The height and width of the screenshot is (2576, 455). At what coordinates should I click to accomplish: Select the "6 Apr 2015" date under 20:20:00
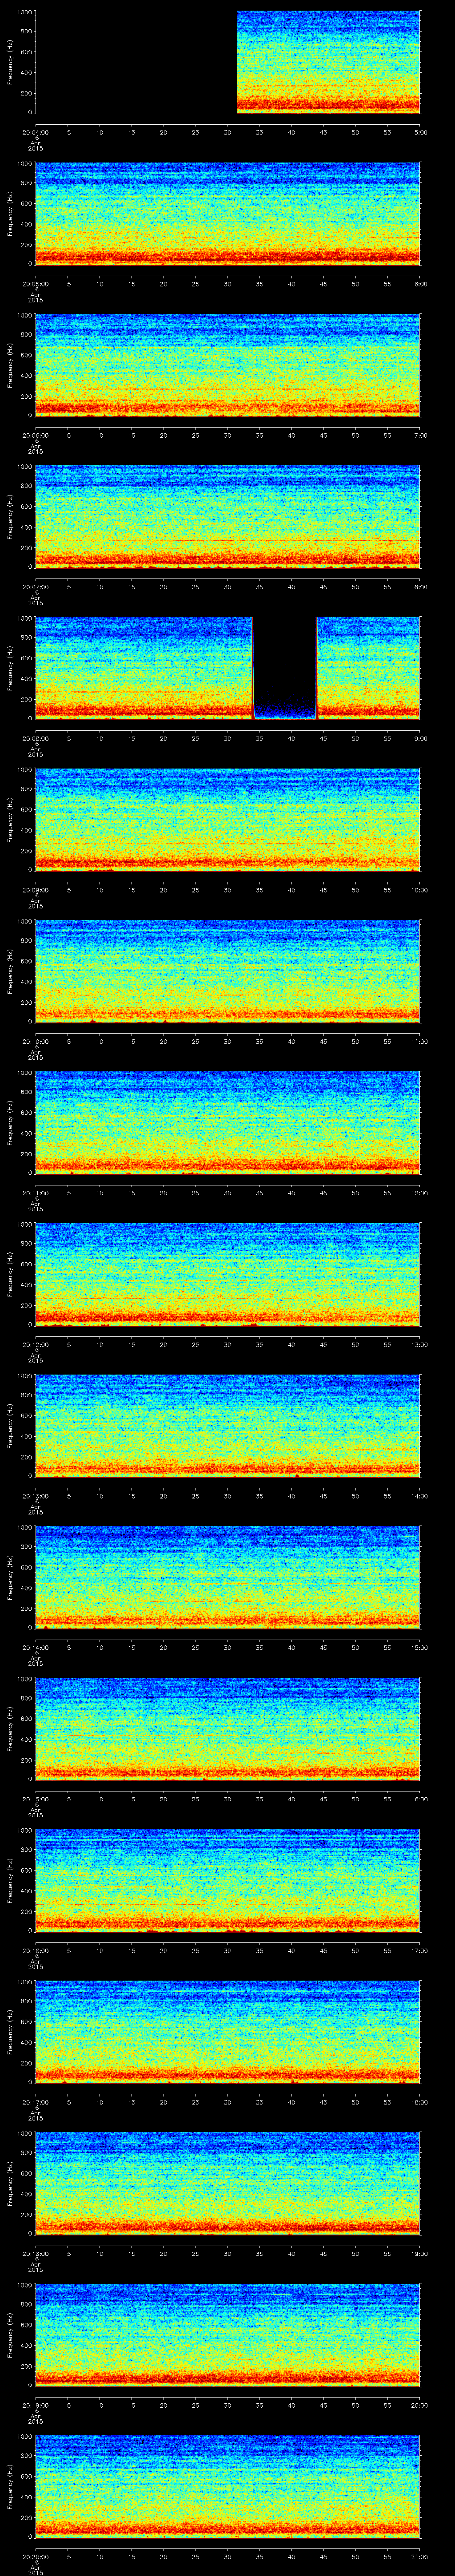point(35,2567)
